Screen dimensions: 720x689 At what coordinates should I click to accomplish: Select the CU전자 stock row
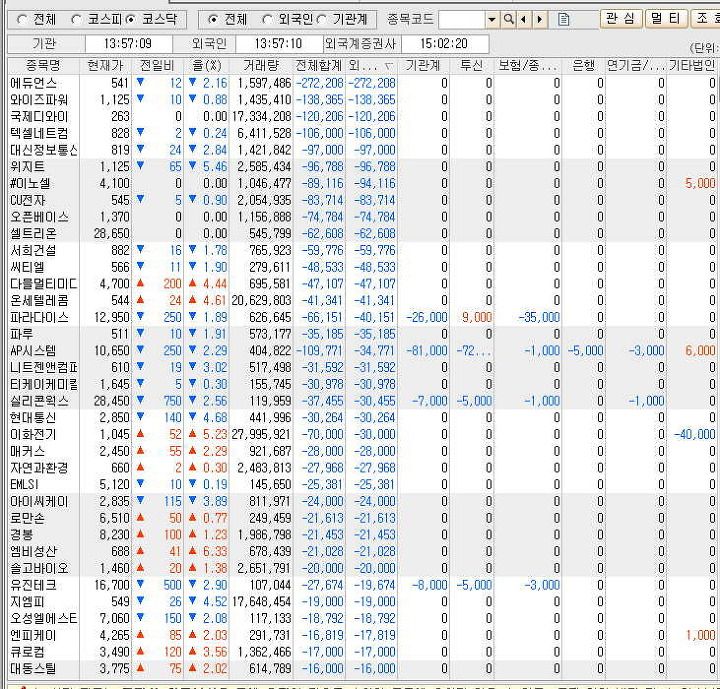(363, 200)
